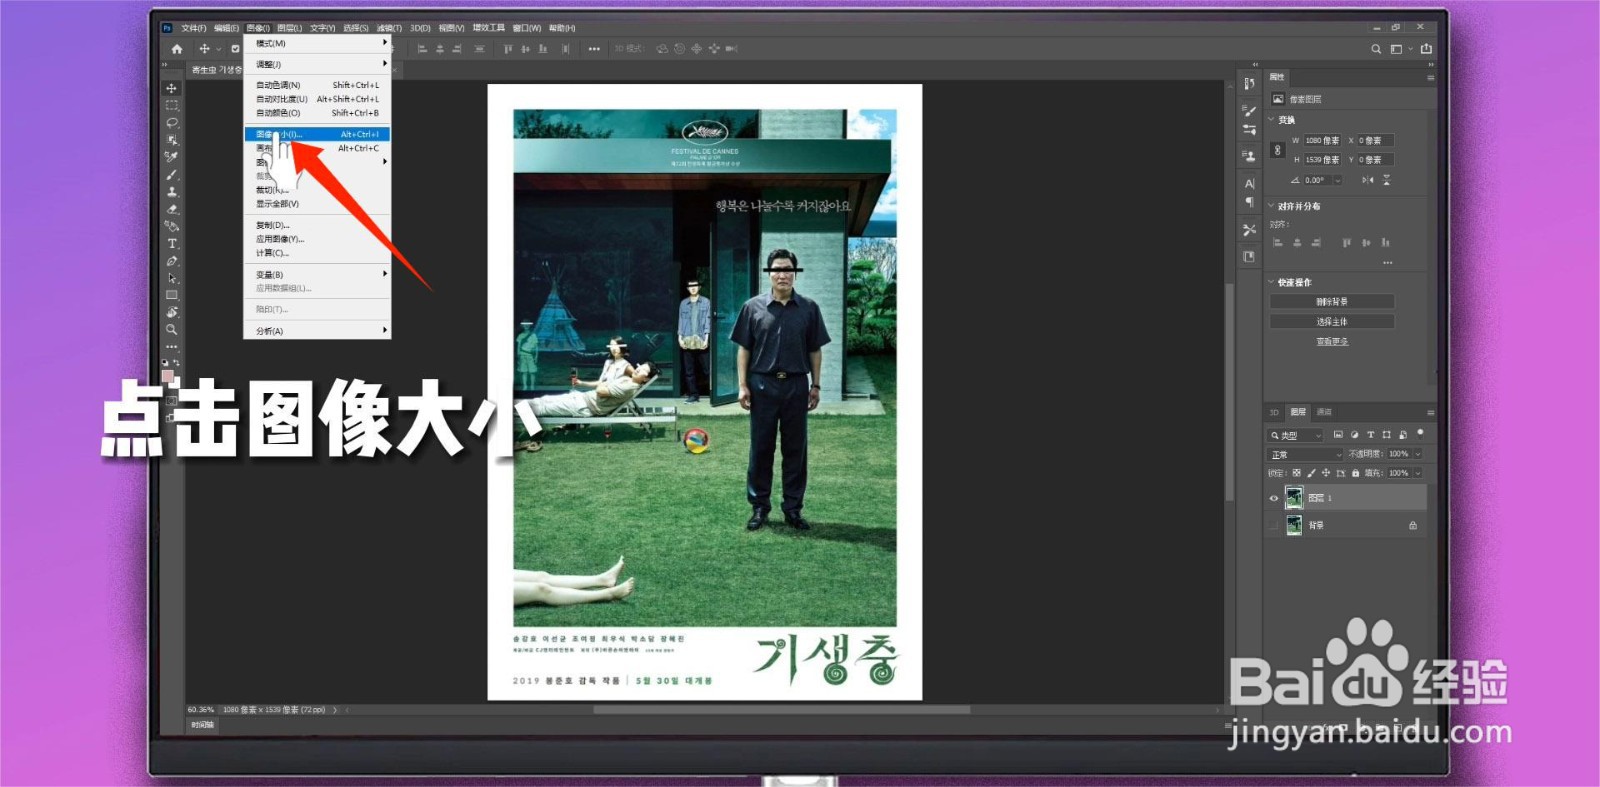Click the Home icon in options bar

[x=177, y=48]
